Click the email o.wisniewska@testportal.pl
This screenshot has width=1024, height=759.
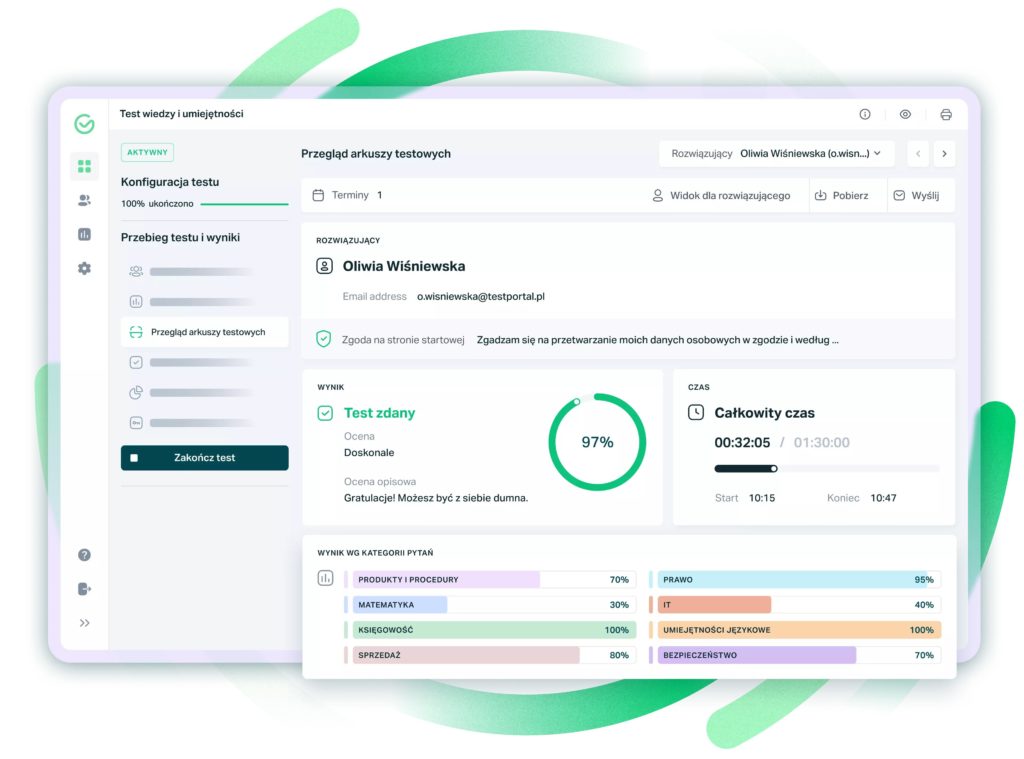coord(481,297)
